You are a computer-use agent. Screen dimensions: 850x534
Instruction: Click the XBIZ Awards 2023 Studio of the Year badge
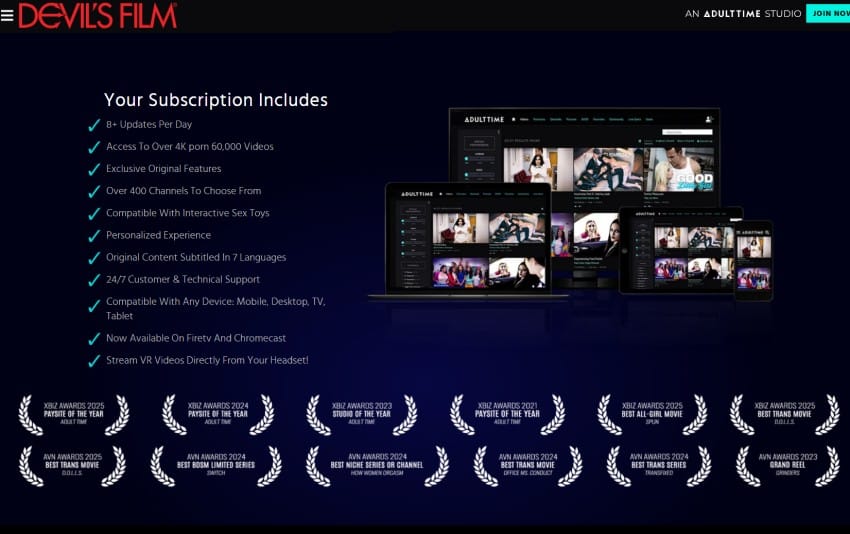point(362,414)
